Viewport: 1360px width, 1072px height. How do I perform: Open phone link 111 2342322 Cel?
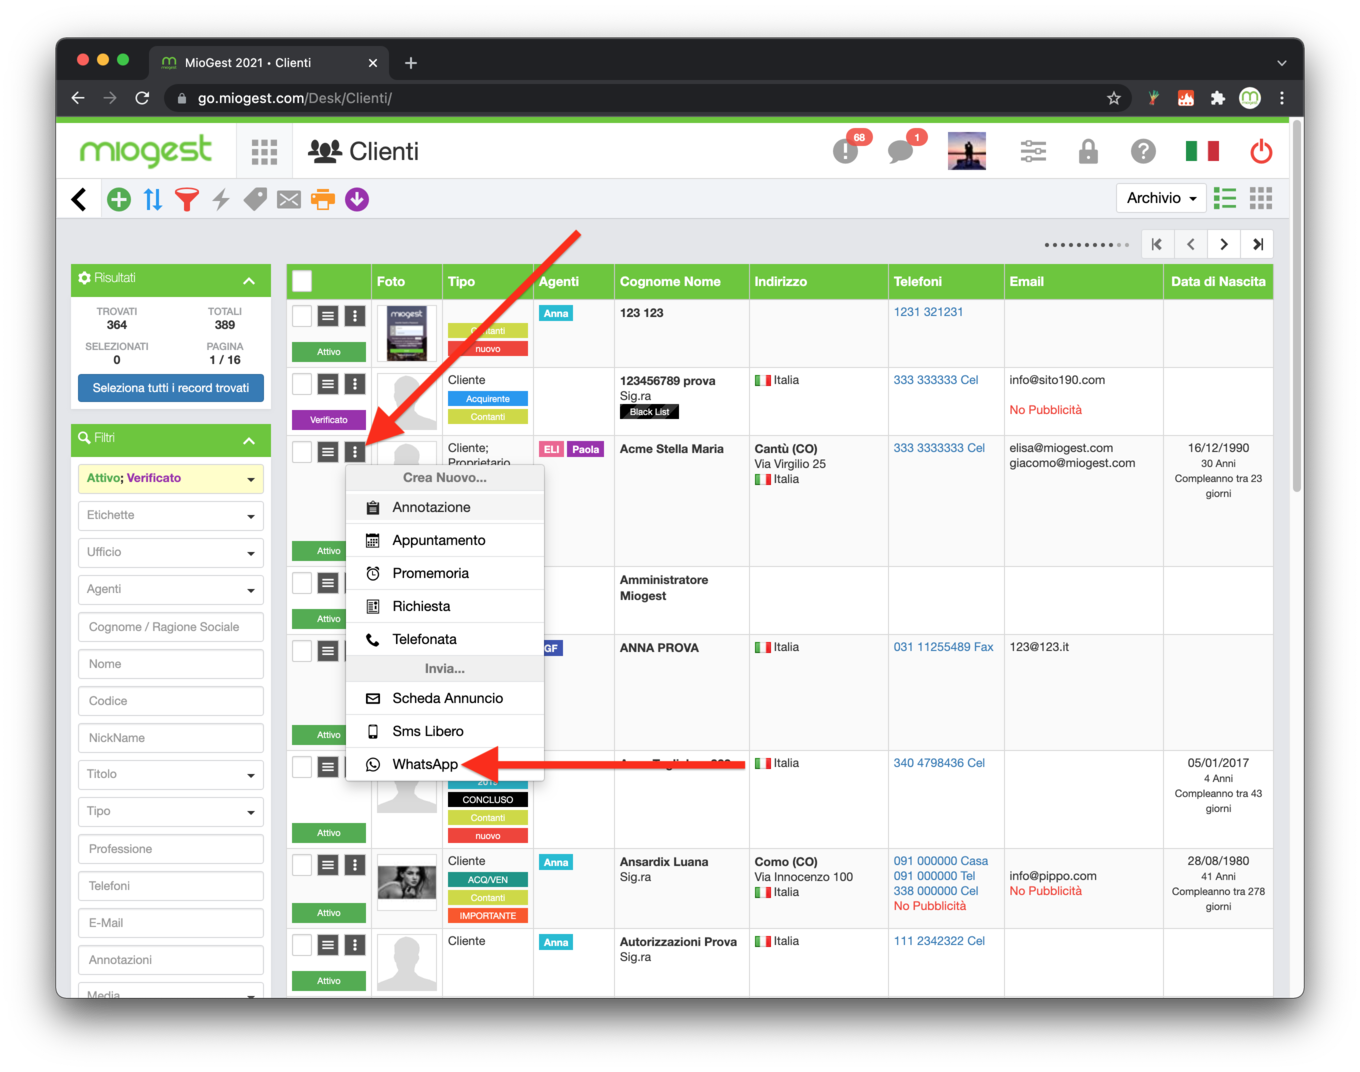click(x=939, y=941)
